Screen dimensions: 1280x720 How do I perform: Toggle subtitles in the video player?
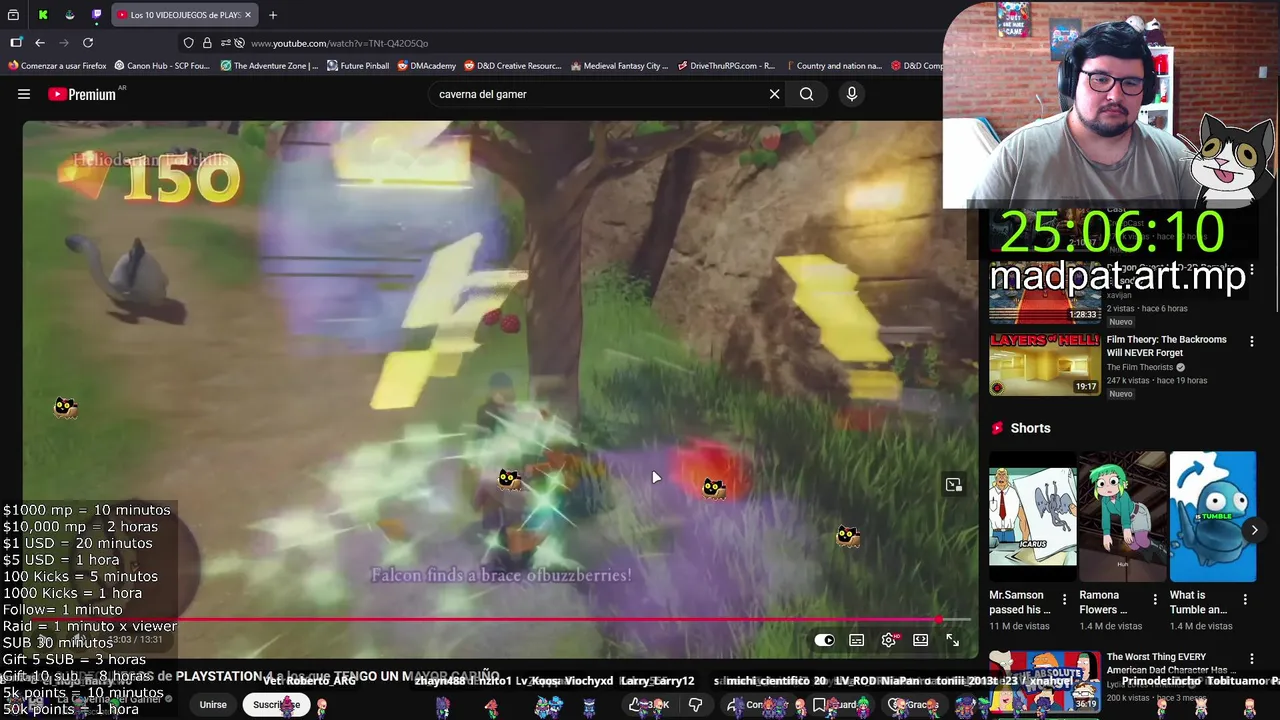[857, 640]
